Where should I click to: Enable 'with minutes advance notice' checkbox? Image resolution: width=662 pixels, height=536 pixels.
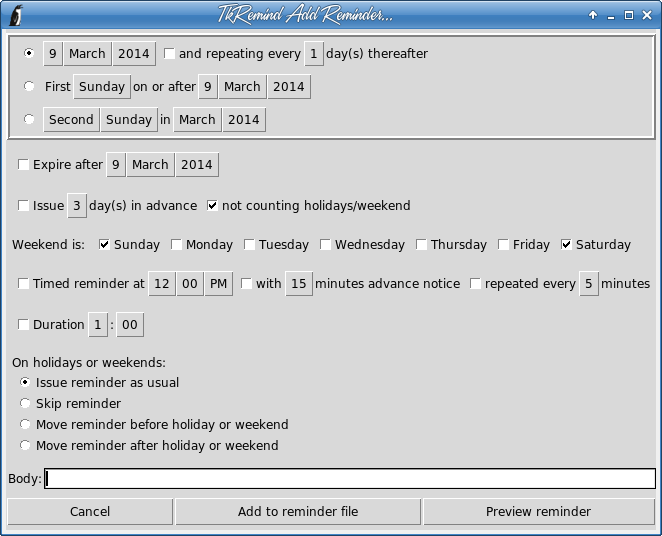(x=246, y=284)
